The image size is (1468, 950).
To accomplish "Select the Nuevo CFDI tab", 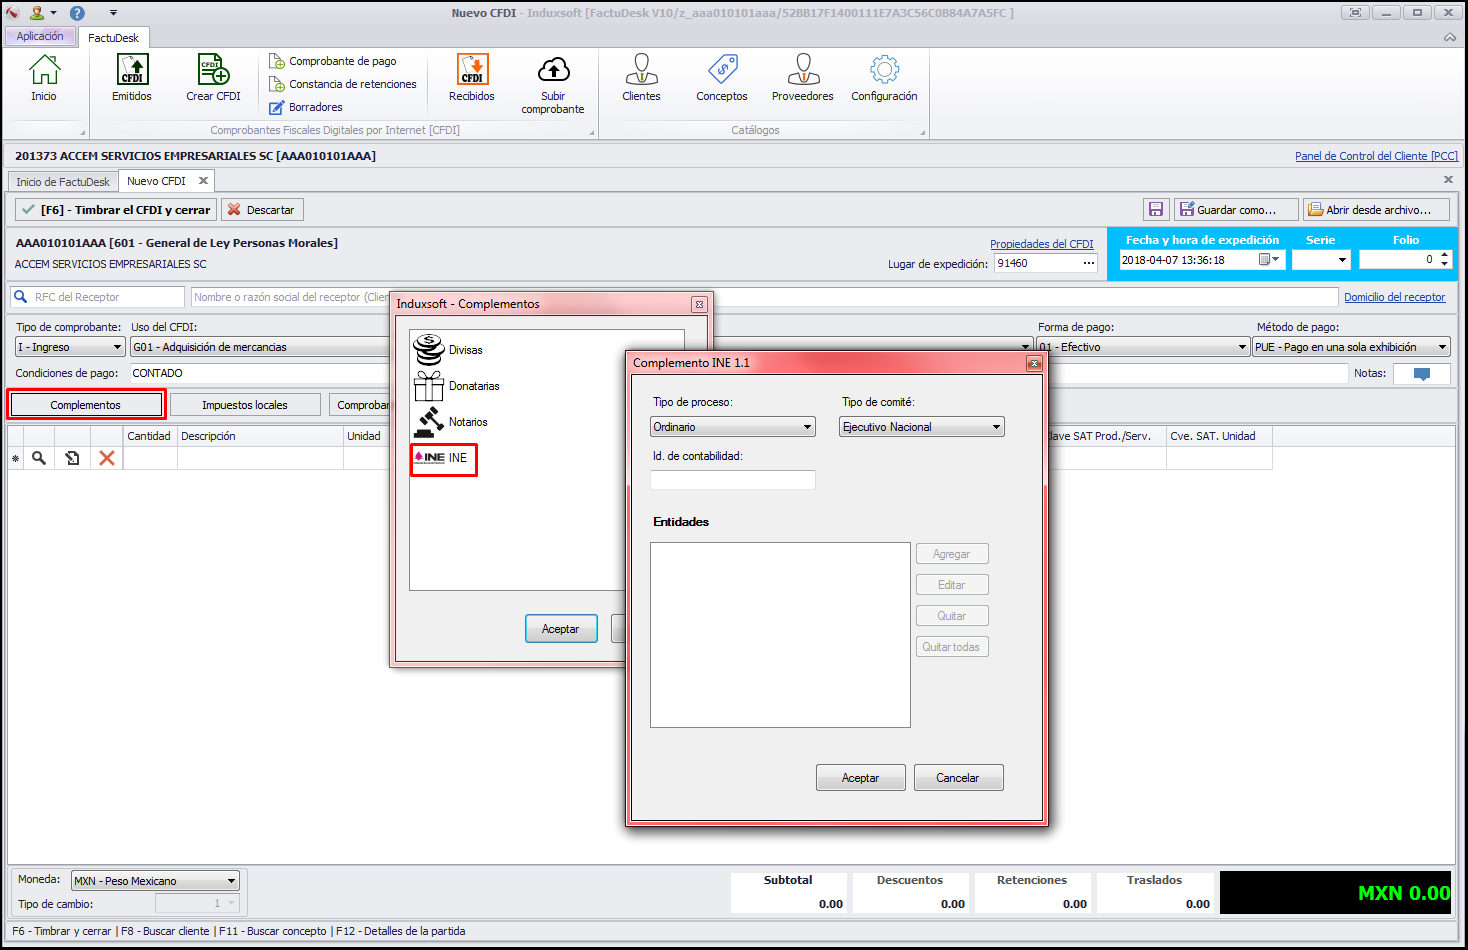I will click(156, 181).
